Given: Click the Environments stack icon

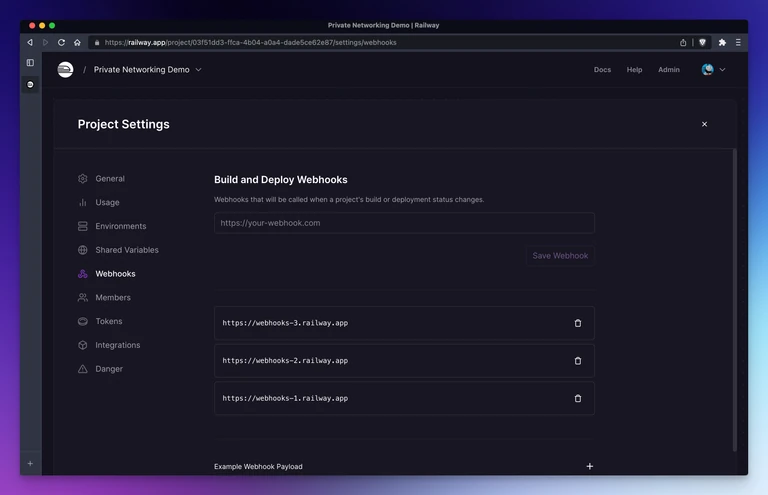Looking at the screenshot, I should (x=83, y=226).
